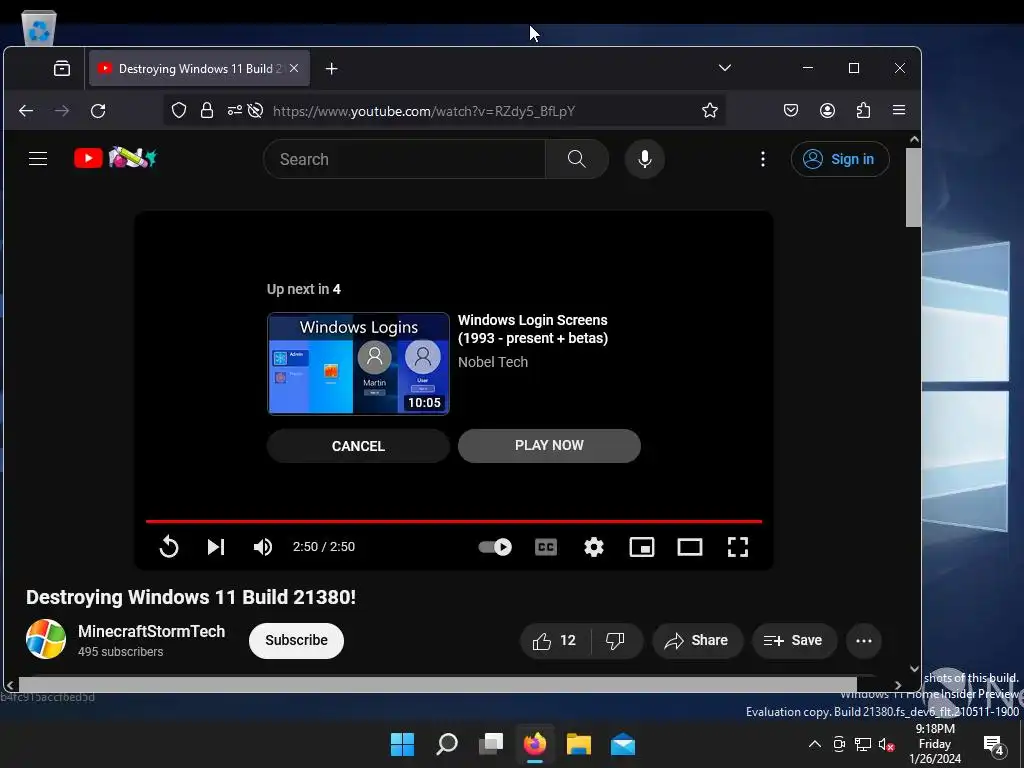Bookmark this page with the star
This screenshot has width=1024, height=768.
(x=710, y=110)
